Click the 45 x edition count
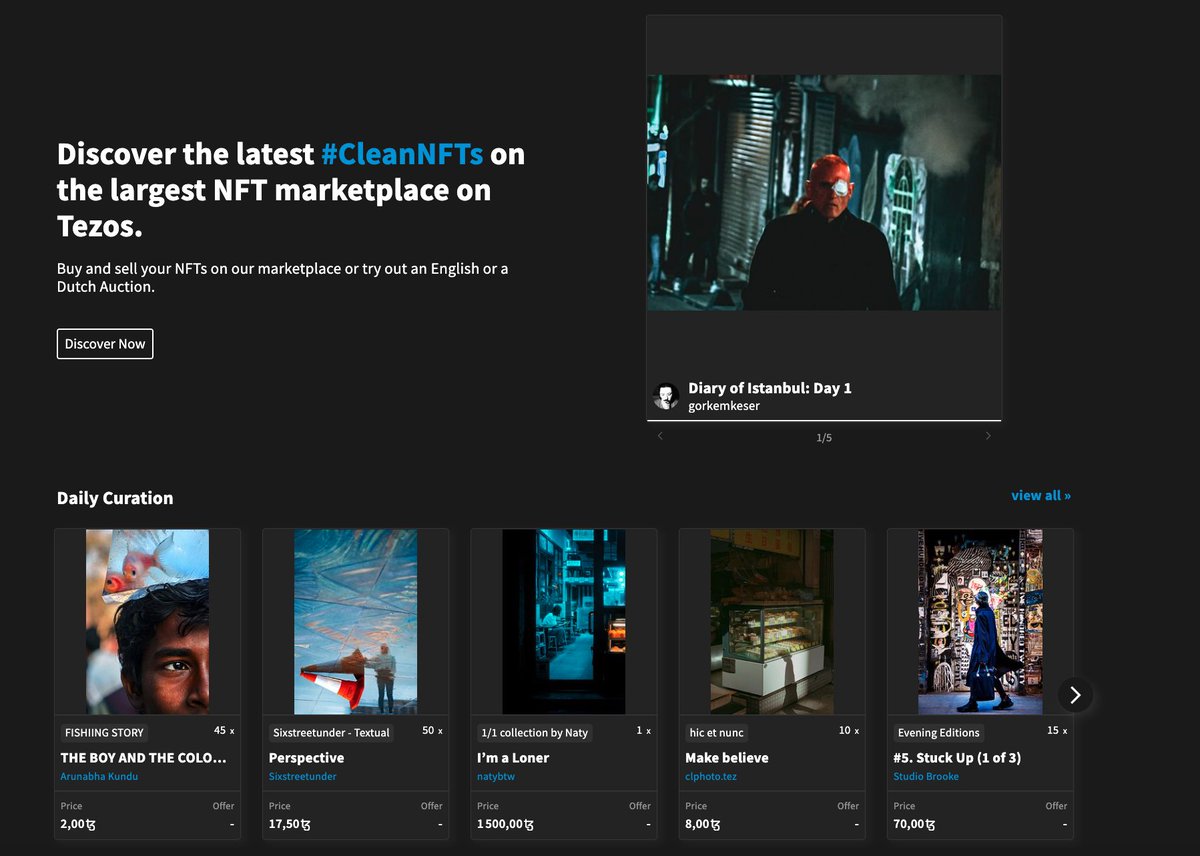This screenshot has height=856, width=1200. click(x=224, y=731)
